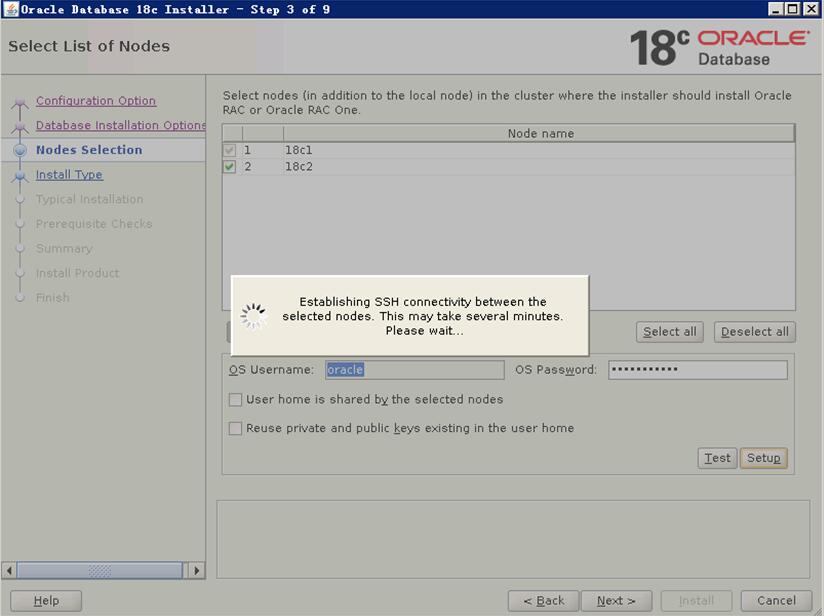Select the 18c2 node name cell
The image size is (824, 616).
pyautogui.click(x=539, y=167)
